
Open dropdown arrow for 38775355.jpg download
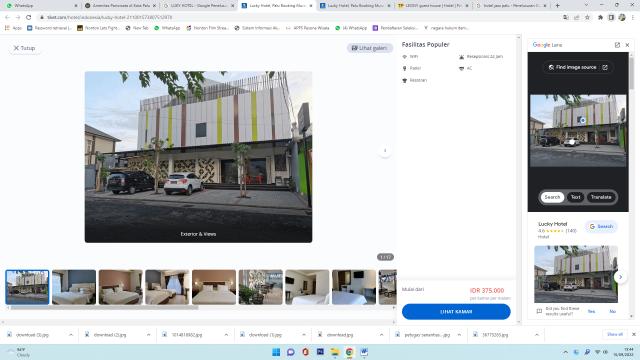pos(537,335)
